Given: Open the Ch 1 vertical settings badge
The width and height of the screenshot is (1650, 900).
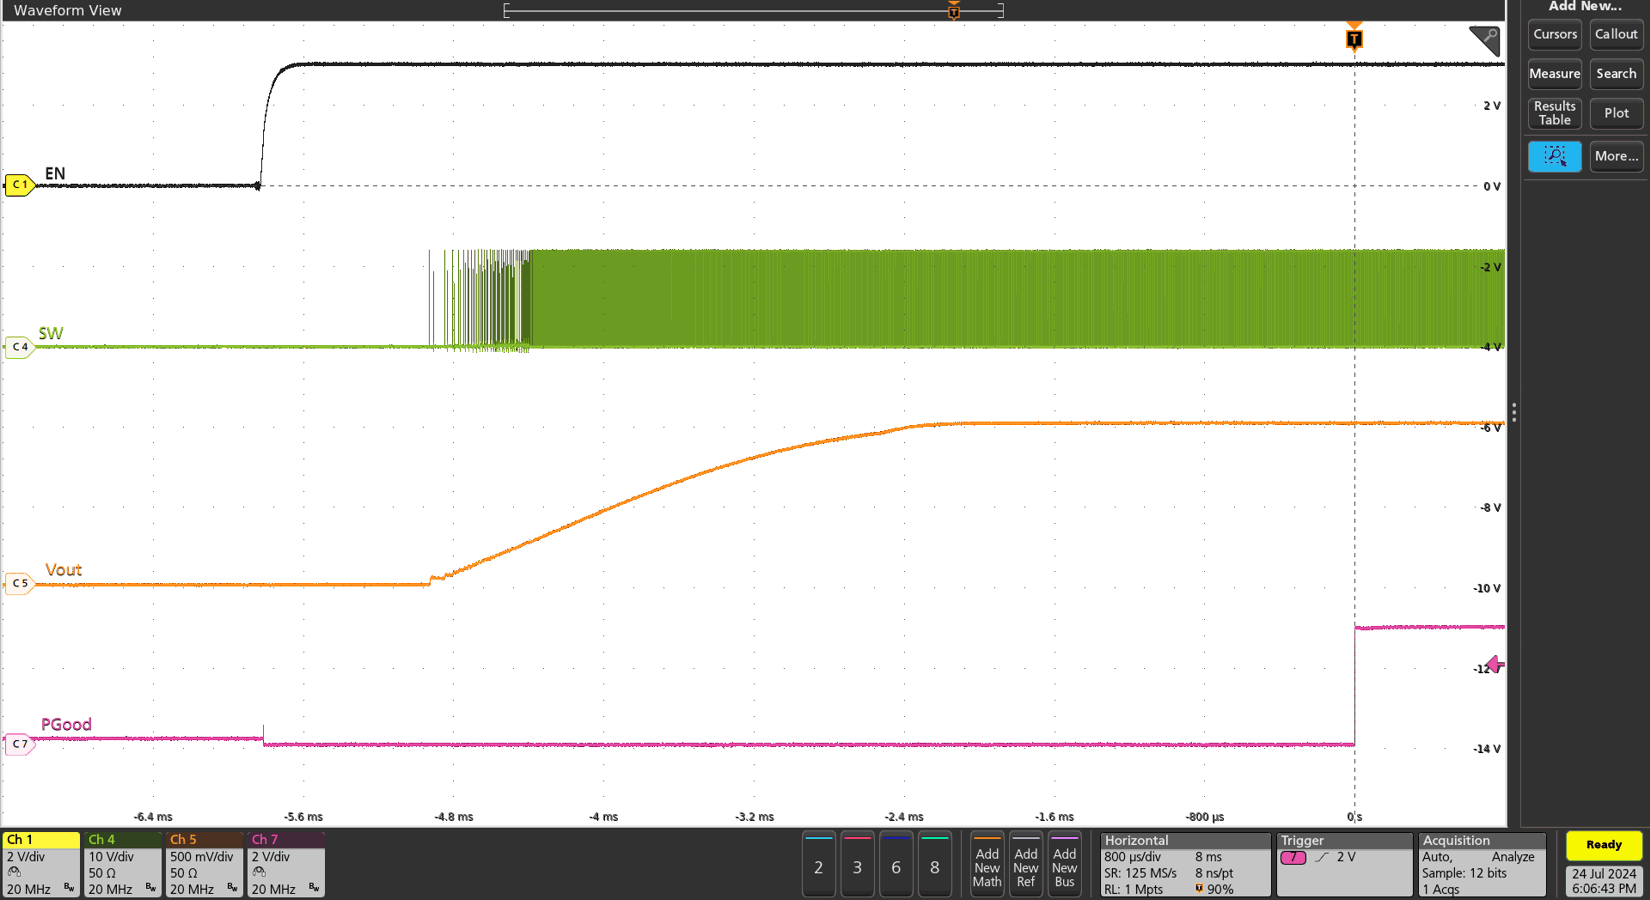Looking at the screenshot, I should click(x=41, y=865).
